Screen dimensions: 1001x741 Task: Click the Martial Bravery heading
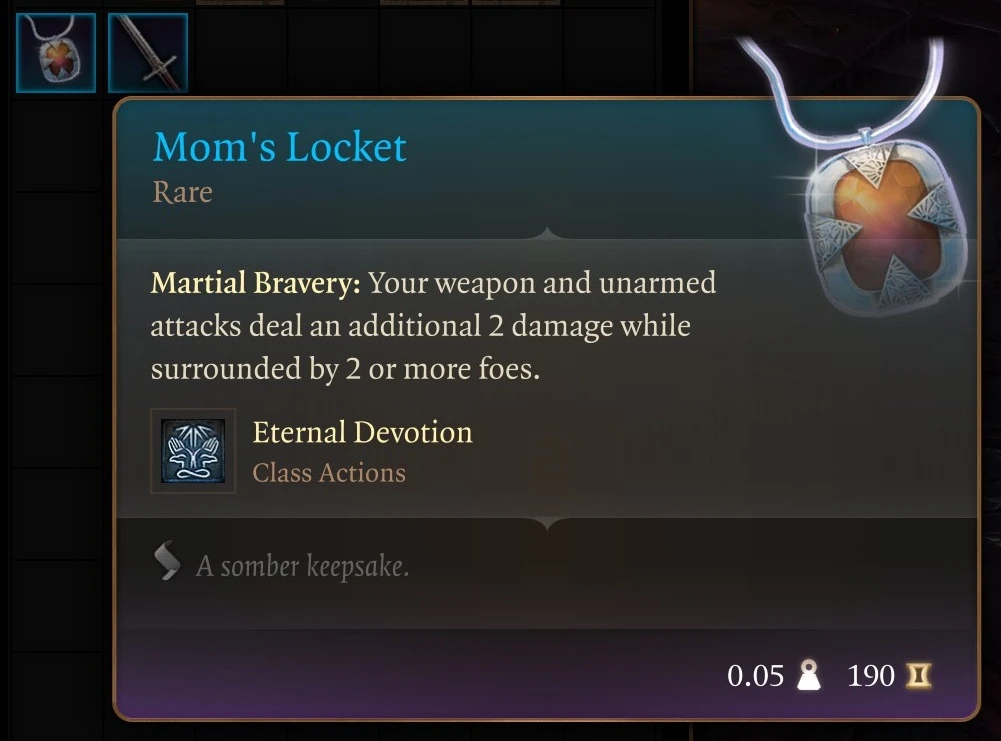pyautogui.click(x=255, y=283)
